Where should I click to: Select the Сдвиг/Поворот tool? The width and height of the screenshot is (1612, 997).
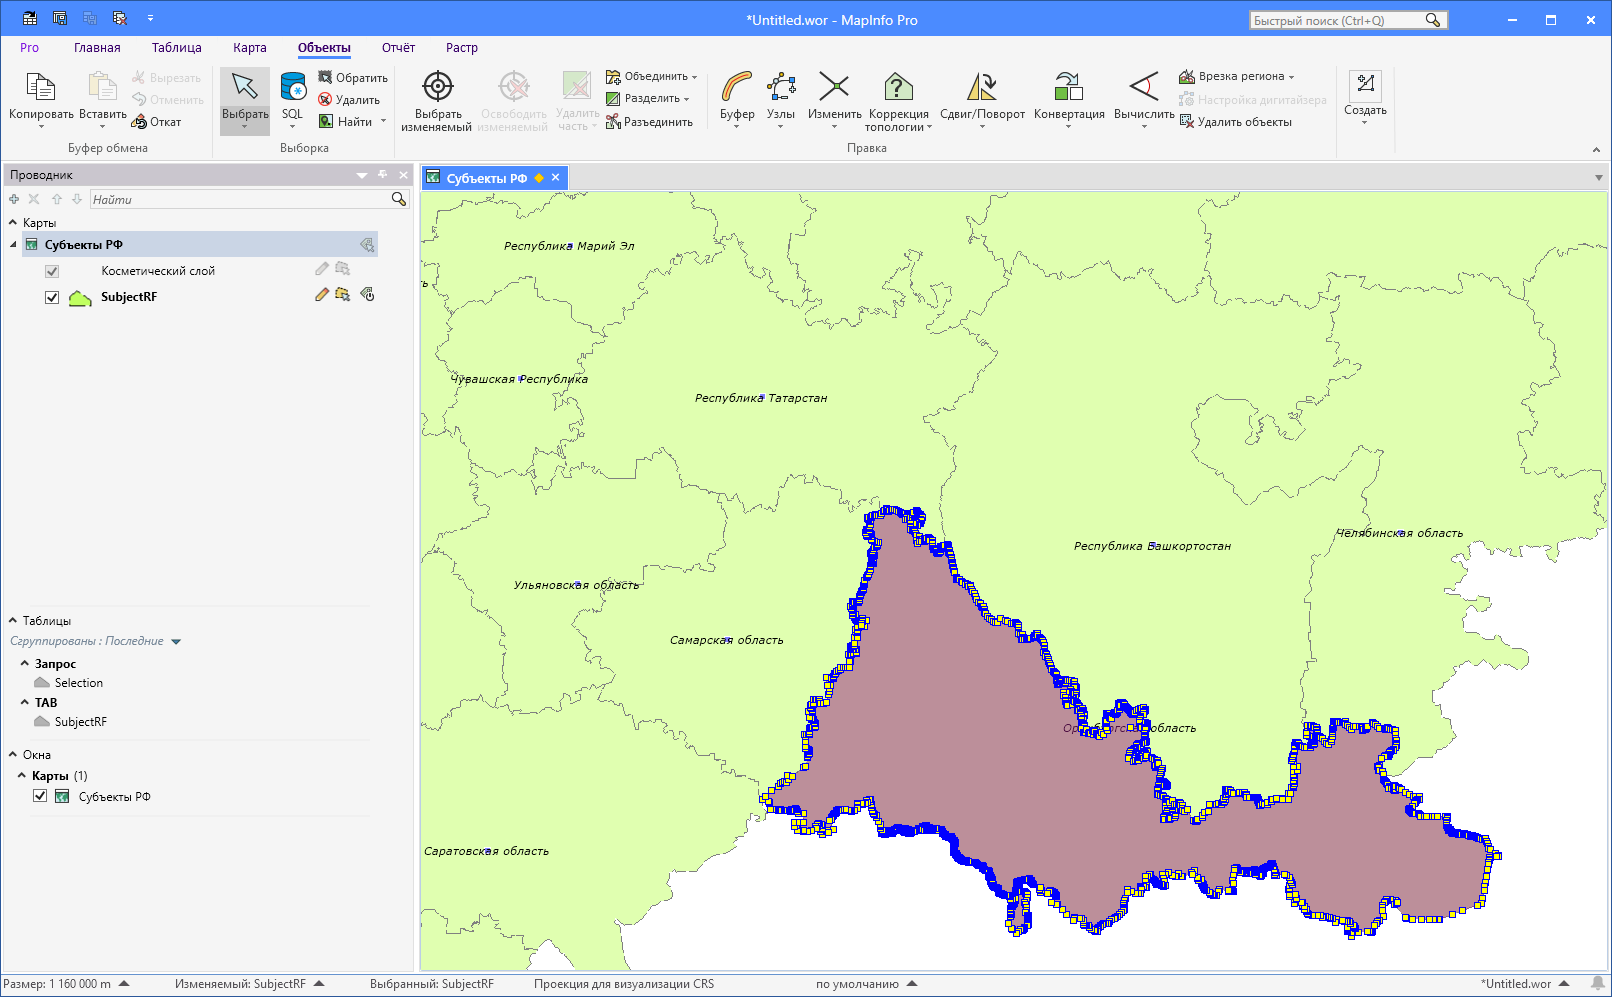(x=982, y=88)
